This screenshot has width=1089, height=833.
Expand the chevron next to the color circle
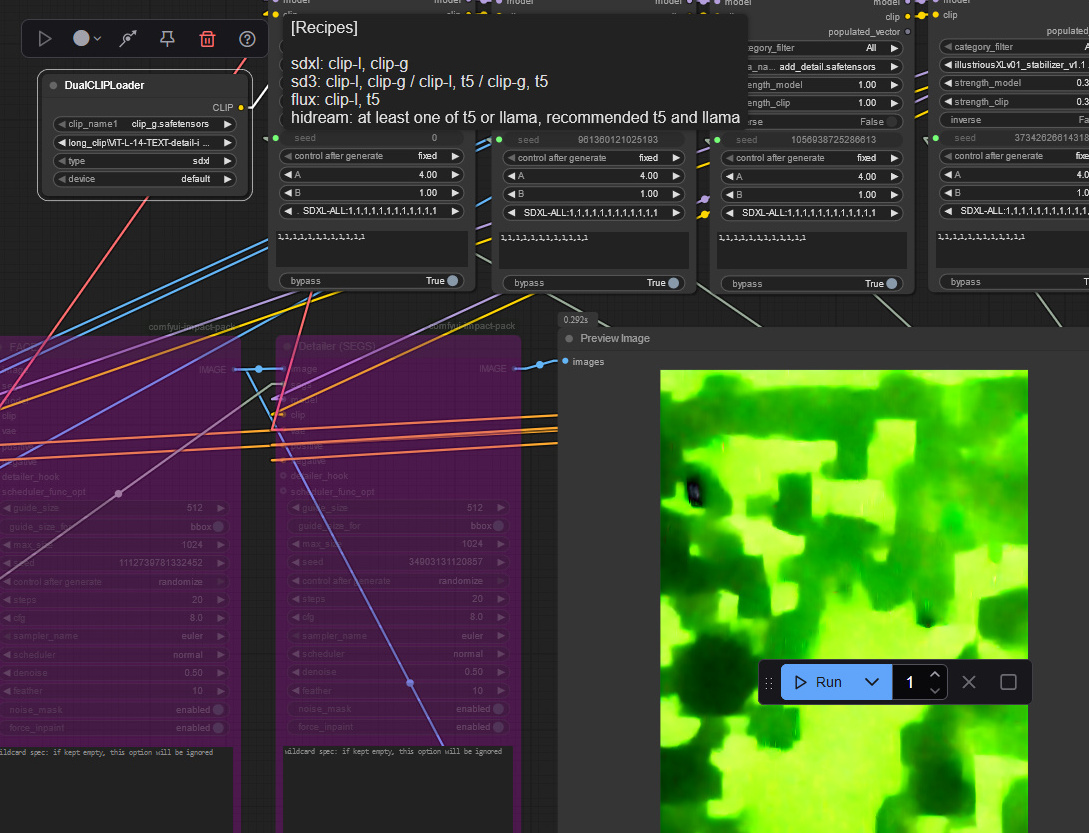[x=97, y=39]
